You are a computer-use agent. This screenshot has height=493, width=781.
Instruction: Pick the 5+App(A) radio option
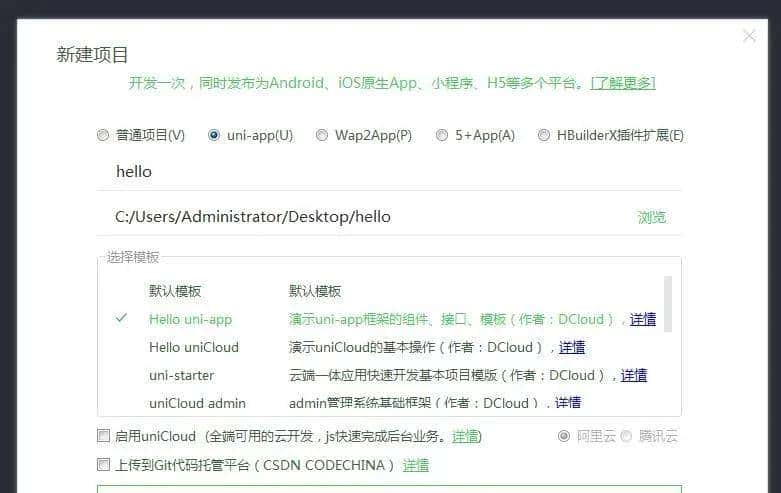click(x=442, y=135)
